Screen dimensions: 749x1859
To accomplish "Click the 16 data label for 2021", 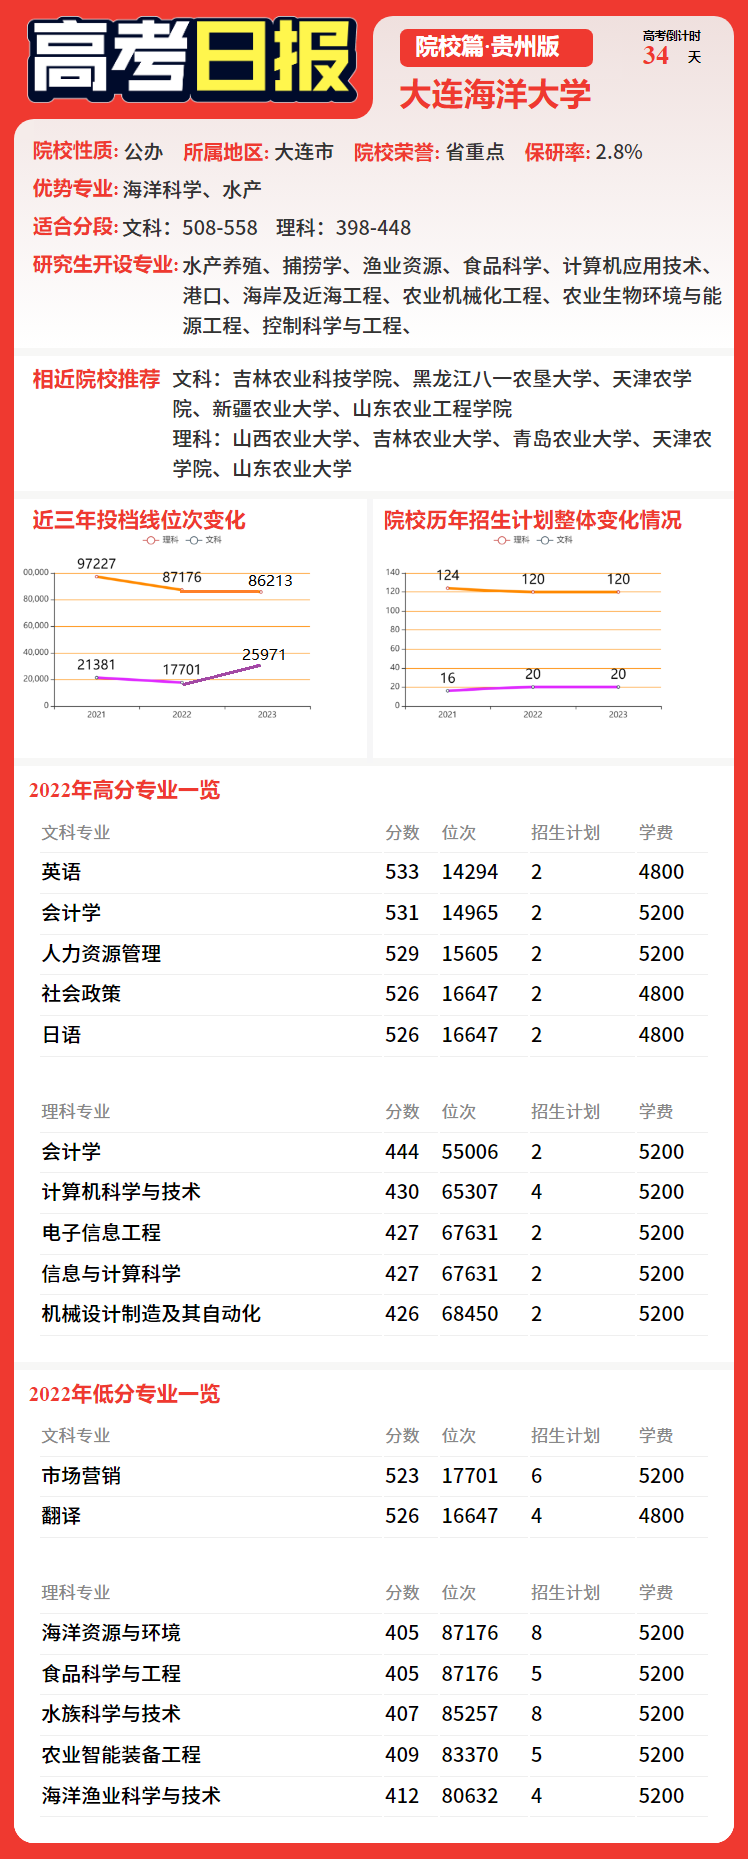I will [x=447, y=678].
